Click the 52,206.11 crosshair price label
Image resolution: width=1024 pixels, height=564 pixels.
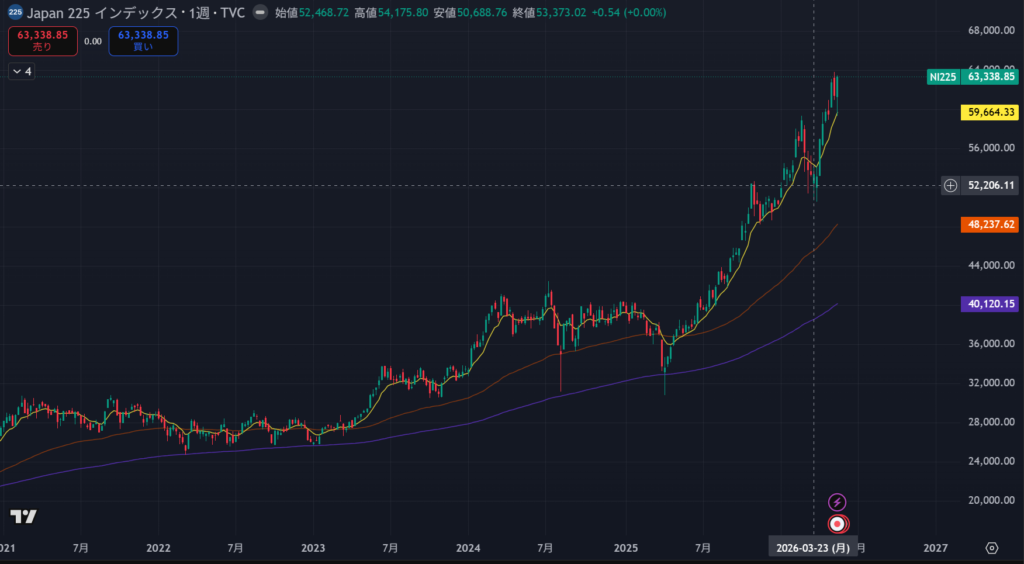tap(991, 185)
